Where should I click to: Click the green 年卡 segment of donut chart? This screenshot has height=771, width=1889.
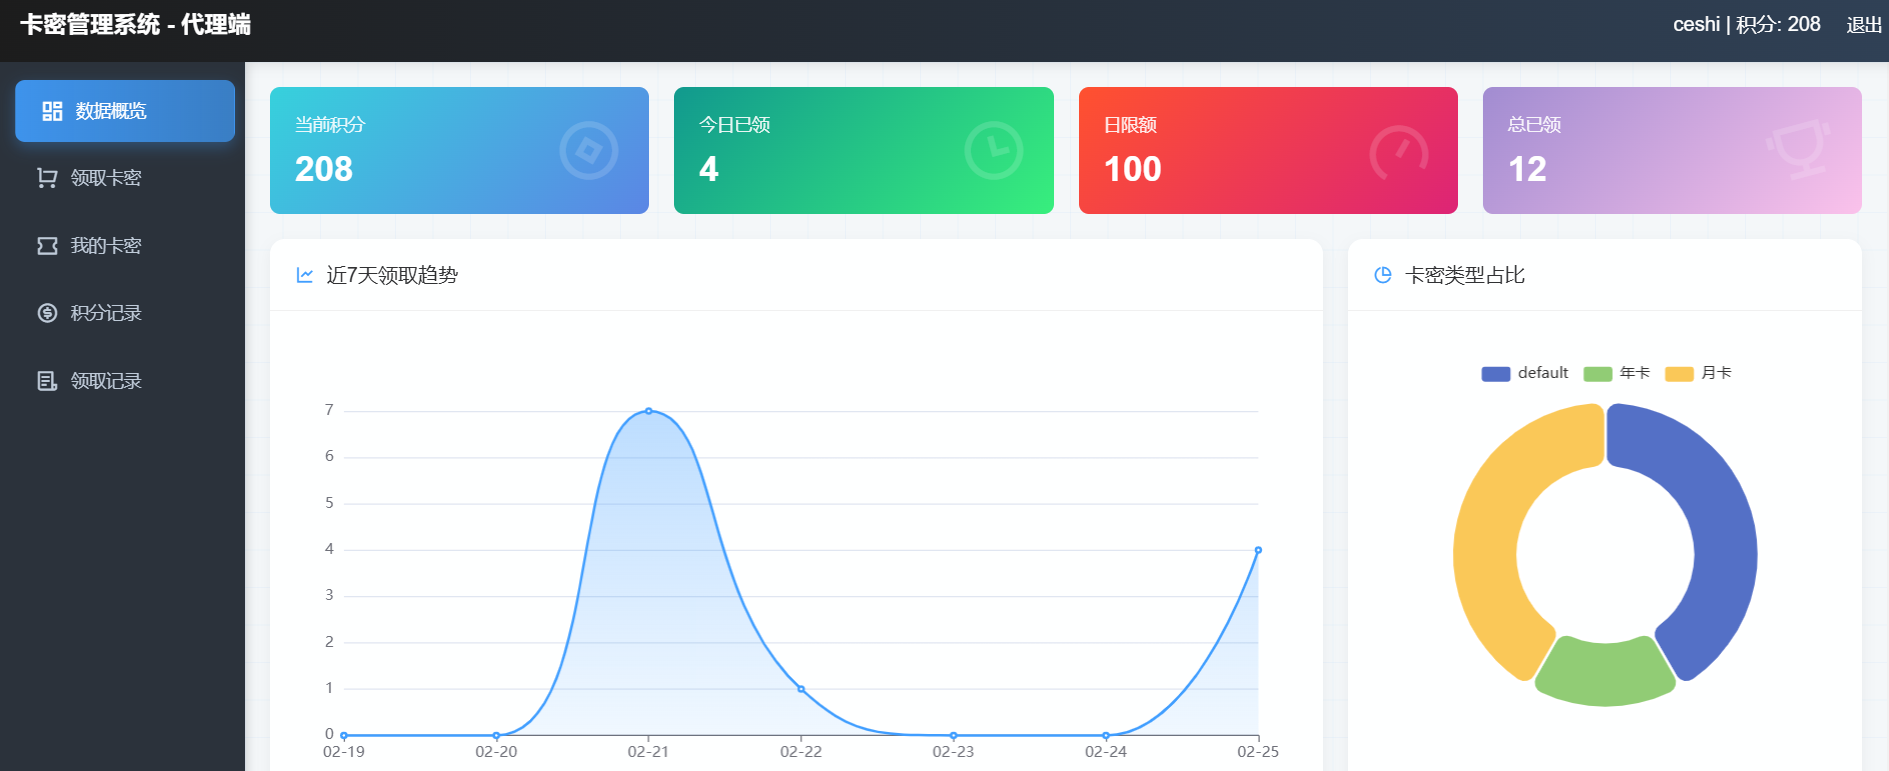click(1605, 674)
